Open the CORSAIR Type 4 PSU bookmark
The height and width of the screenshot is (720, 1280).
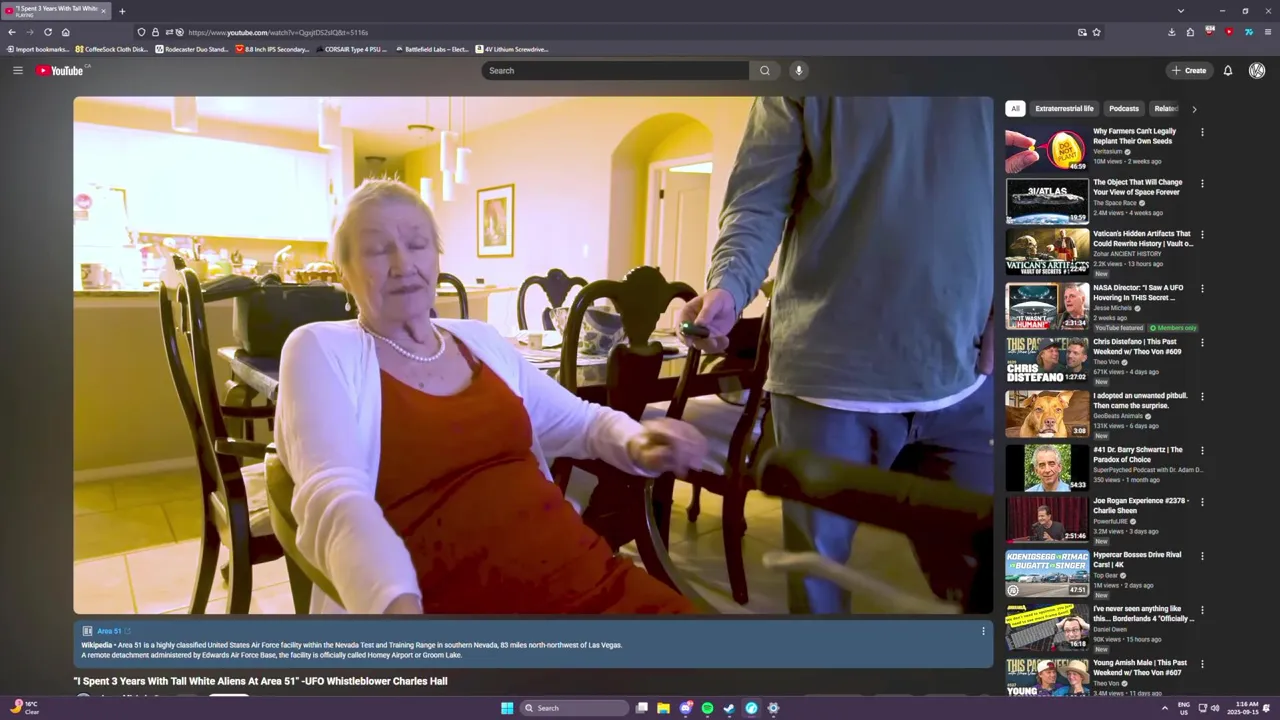(x=351, y=49)
